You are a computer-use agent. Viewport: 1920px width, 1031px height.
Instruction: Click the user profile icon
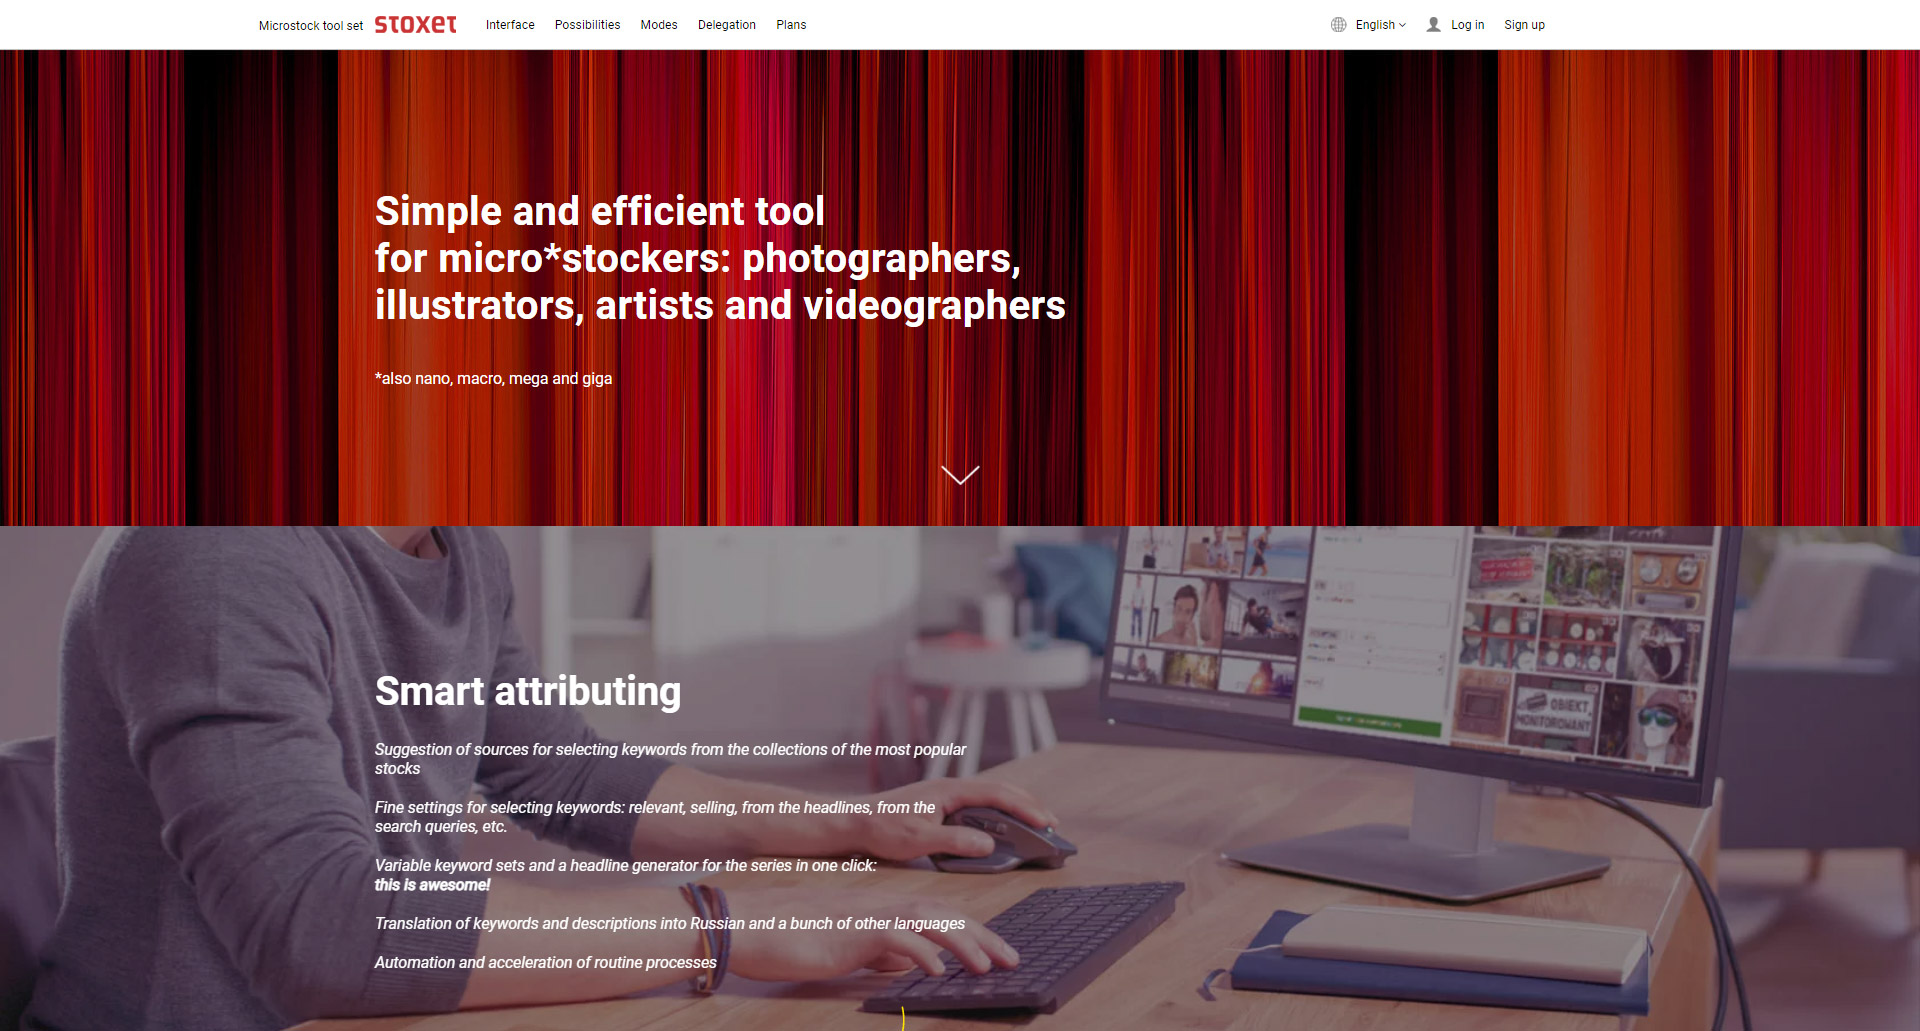click(1433, 25)
